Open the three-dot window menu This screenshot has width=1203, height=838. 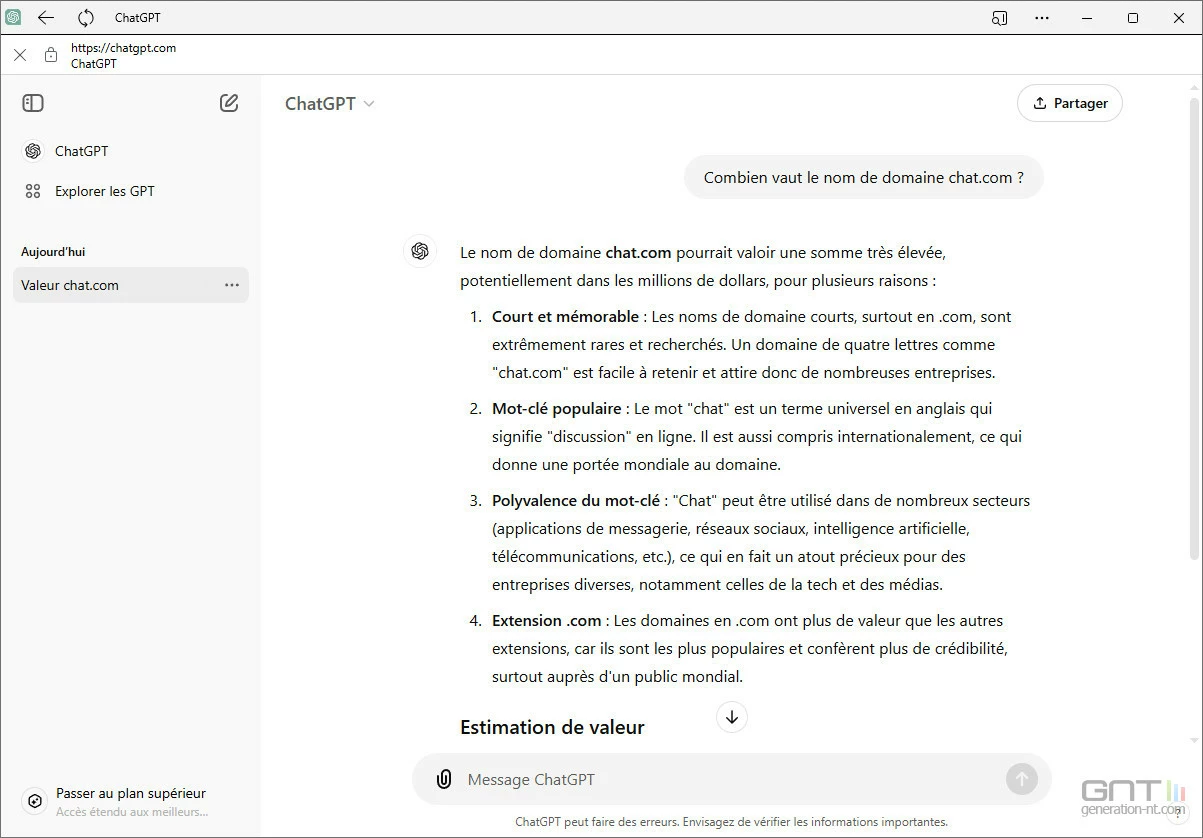click(x=1042, y=18)
